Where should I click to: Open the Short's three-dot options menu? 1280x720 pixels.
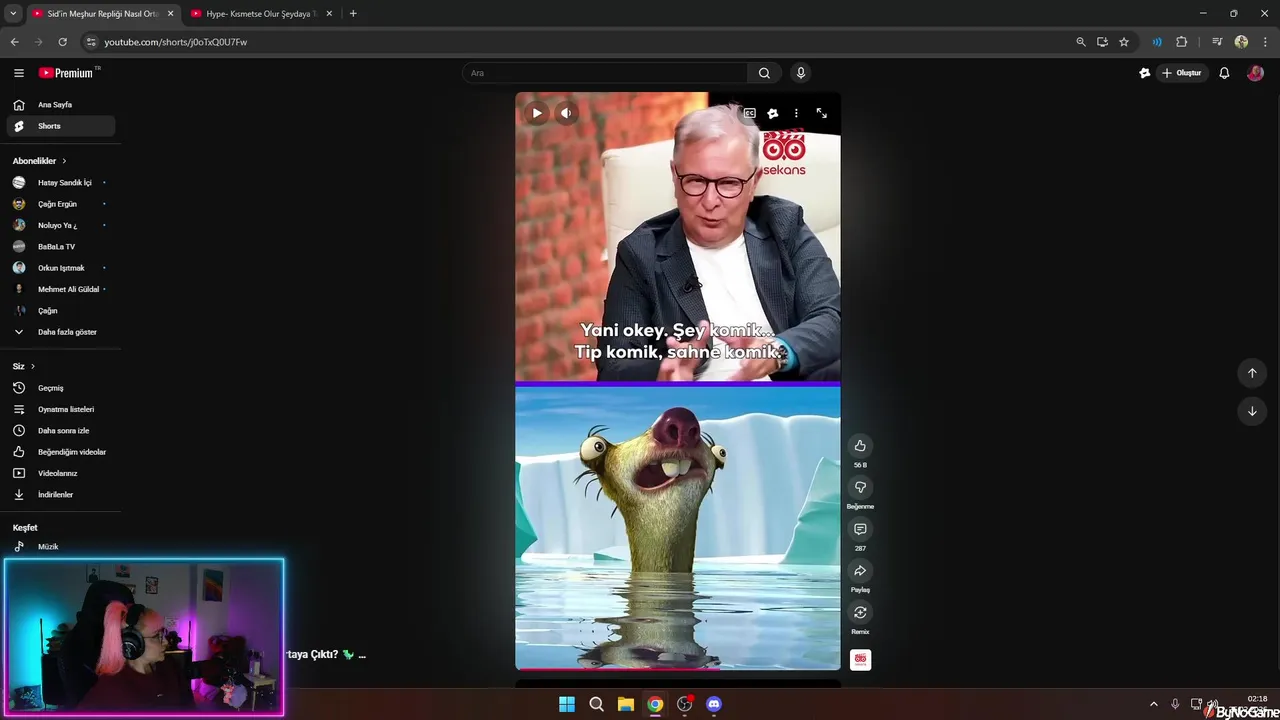pos(796,113)
